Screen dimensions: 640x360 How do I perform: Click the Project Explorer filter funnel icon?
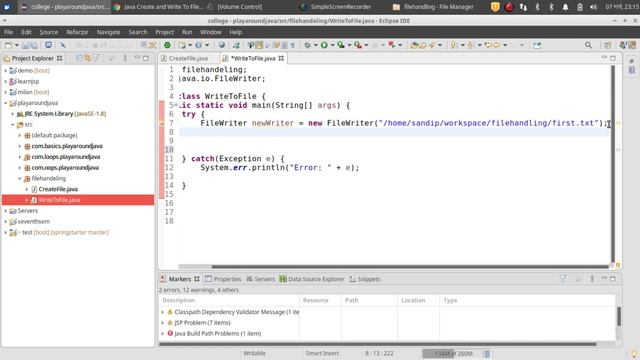click(x=96, y=58)
